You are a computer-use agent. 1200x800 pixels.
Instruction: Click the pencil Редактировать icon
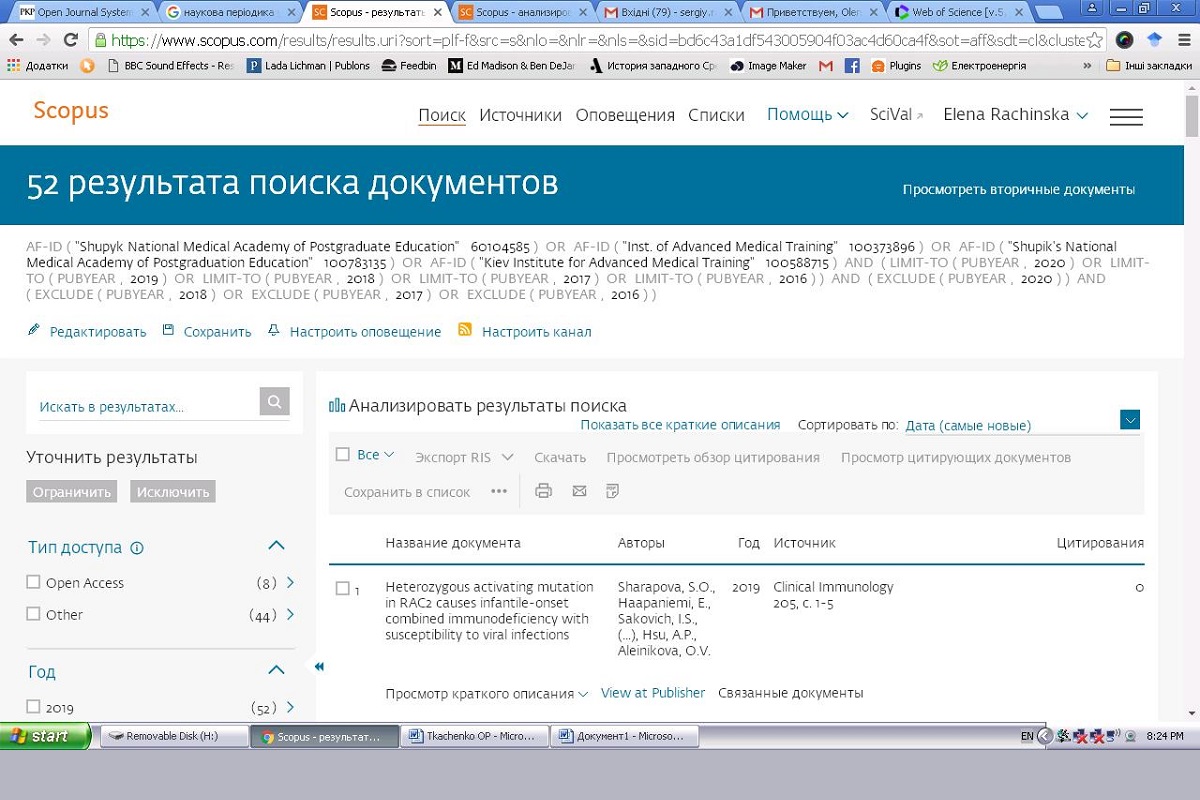(34, 330)
